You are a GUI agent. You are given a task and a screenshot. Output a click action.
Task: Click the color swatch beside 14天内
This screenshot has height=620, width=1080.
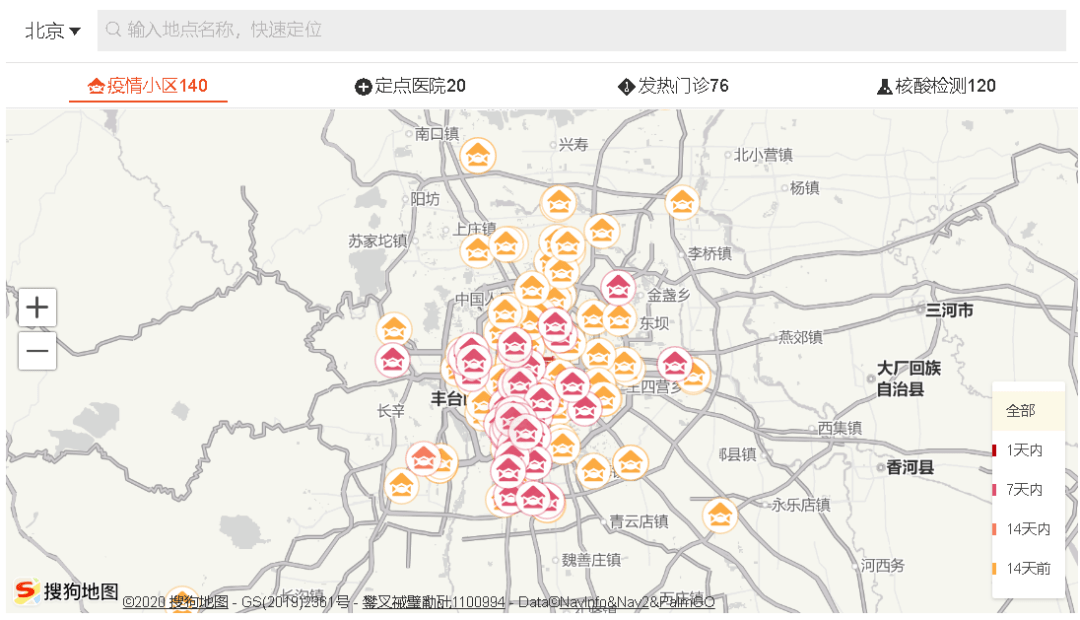[x=995, y=530]
